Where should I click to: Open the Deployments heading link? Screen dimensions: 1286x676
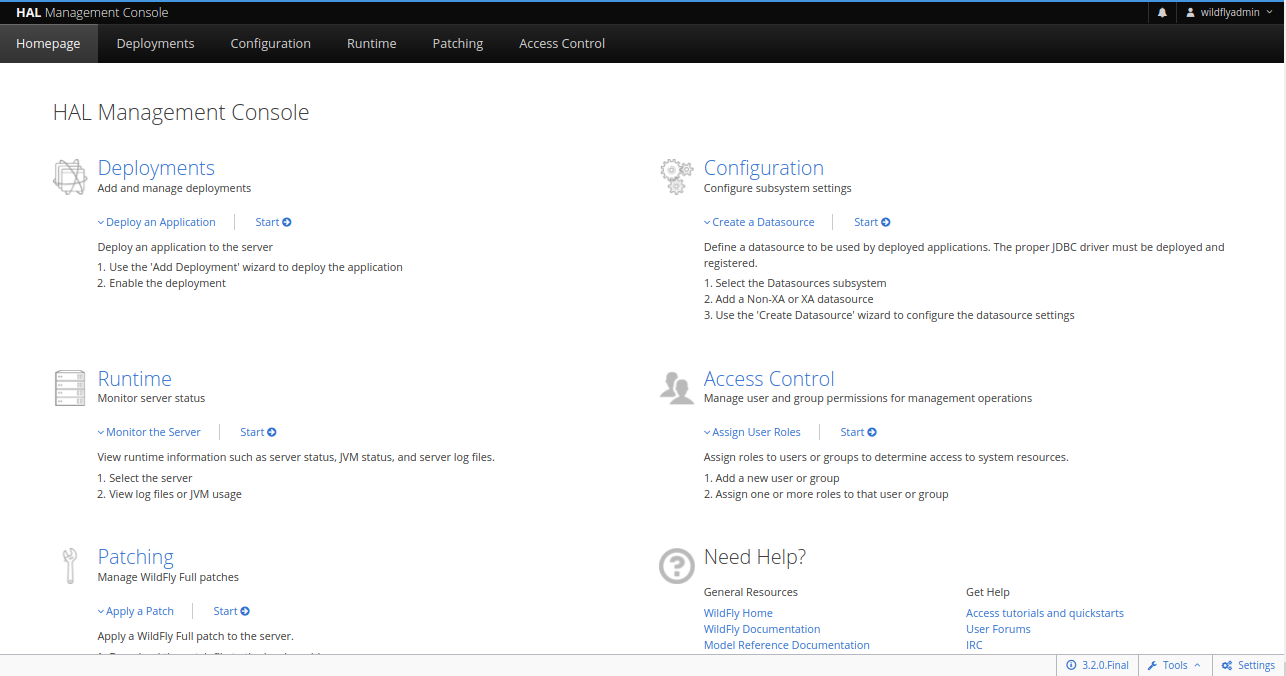(x=156, y=168)
